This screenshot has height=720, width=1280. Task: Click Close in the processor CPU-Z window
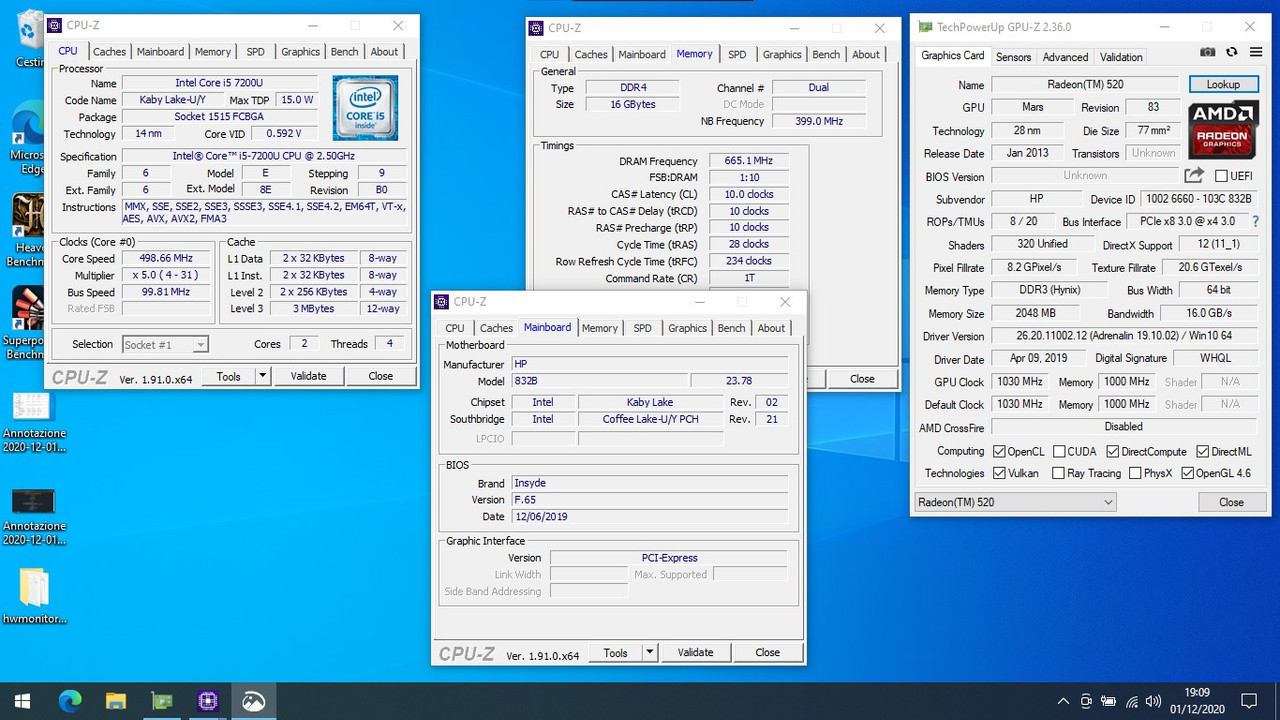pyautogui.click(x=381, y=376)
